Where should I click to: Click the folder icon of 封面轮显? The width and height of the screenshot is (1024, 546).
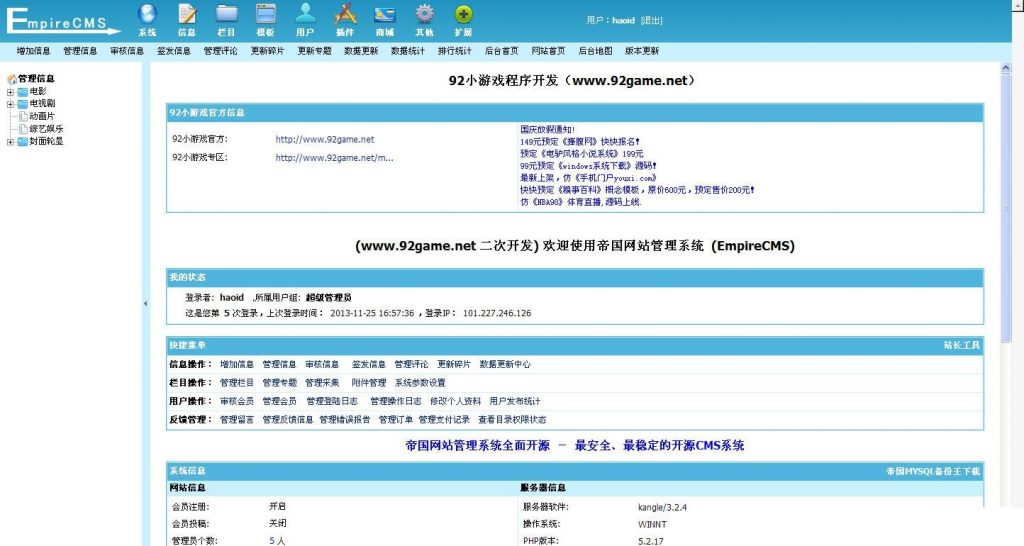(x=23, y=141)
